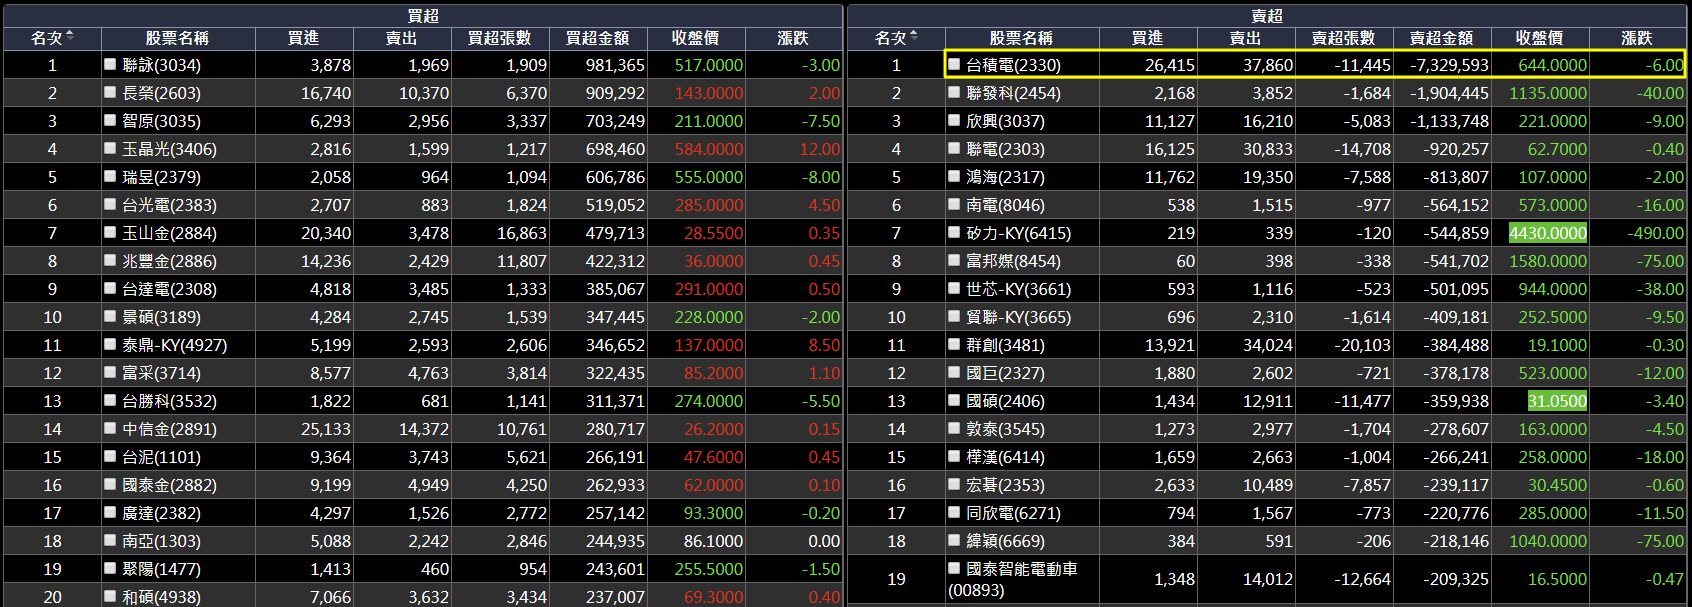This screenshot has height=607, width=1692.
Task: Open stock 緯穎(6669)
Action: 1005,541
